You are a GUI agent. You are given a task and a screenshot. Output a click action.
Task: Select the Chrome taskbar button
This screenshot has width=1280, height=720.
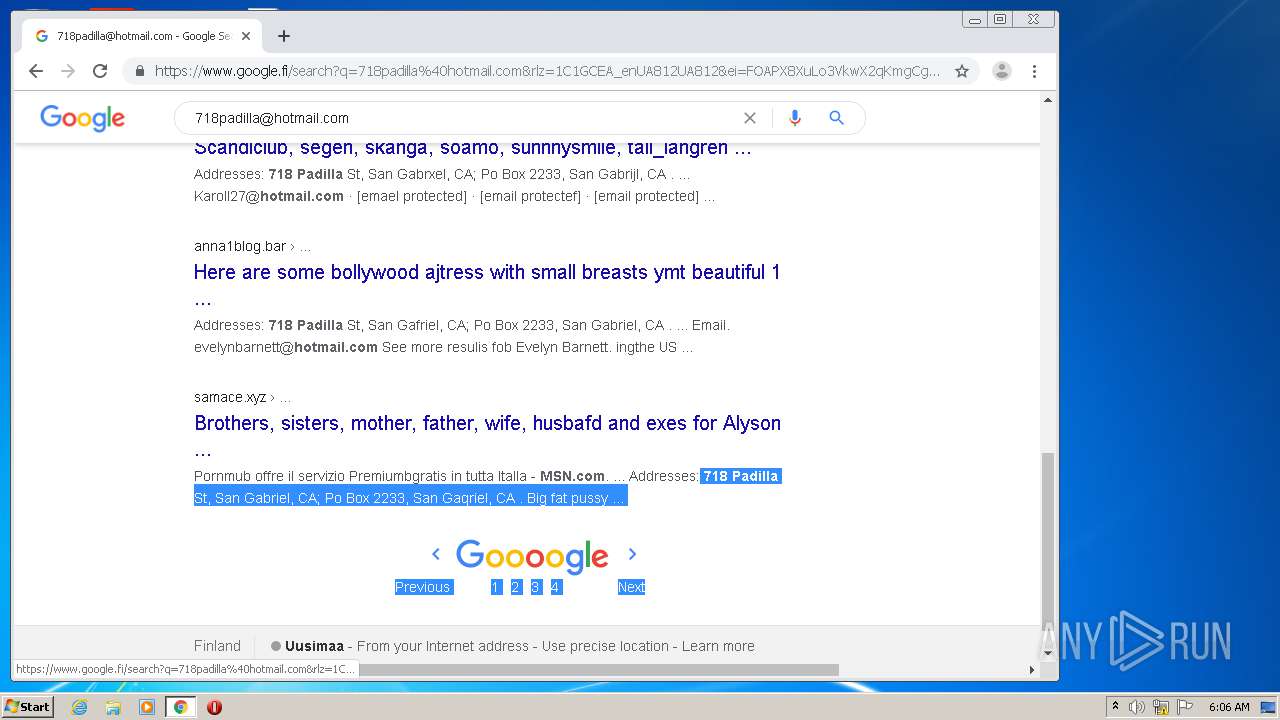click(x=181, y=707)
